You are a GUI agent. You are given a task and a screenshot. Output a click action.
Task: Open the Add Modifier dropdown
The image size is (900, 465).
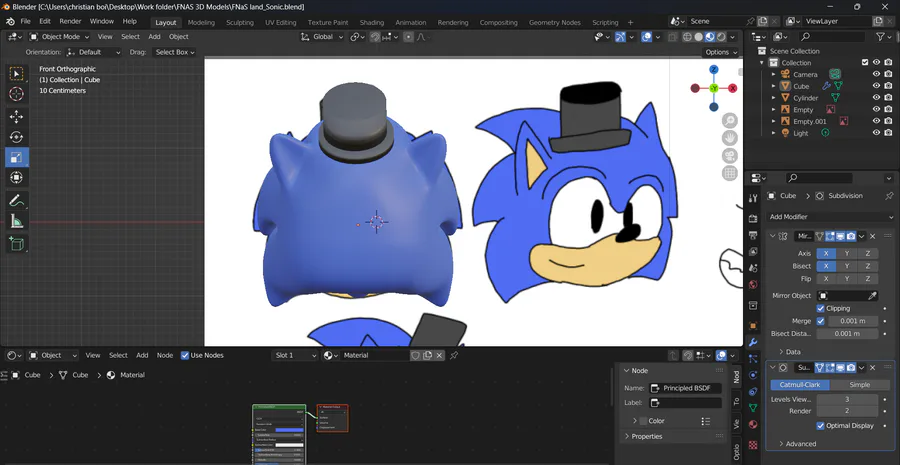coord(830,217)
